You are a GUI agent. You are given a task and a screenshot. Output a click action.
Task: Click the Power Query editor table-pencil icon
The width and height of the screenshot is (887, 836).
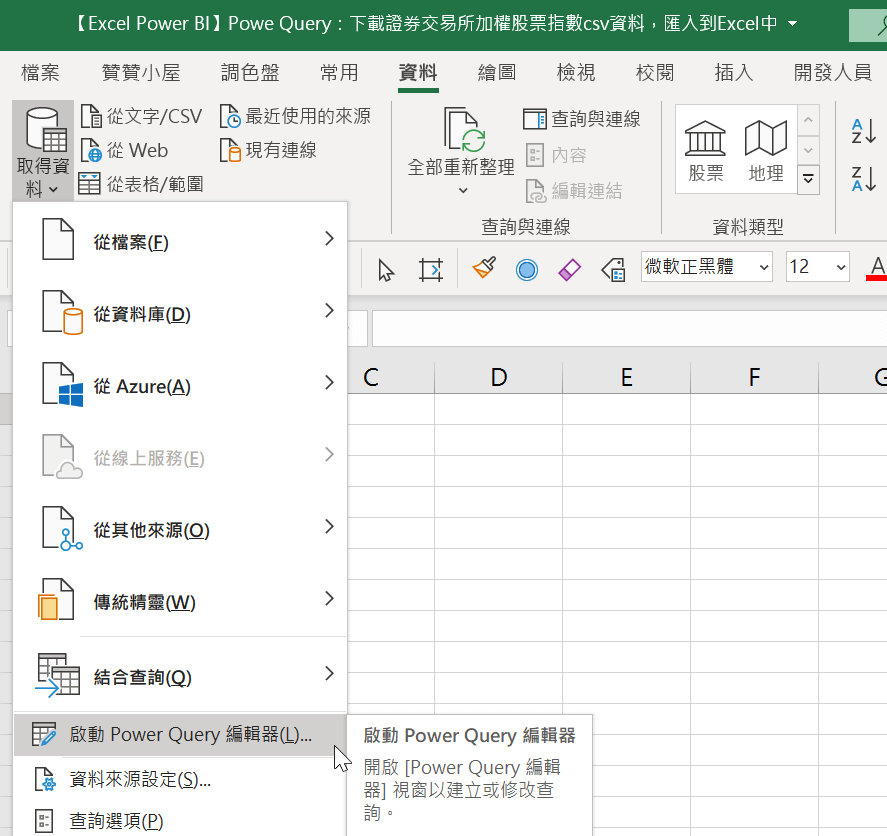pyautogui.click(x=44, y=734)
